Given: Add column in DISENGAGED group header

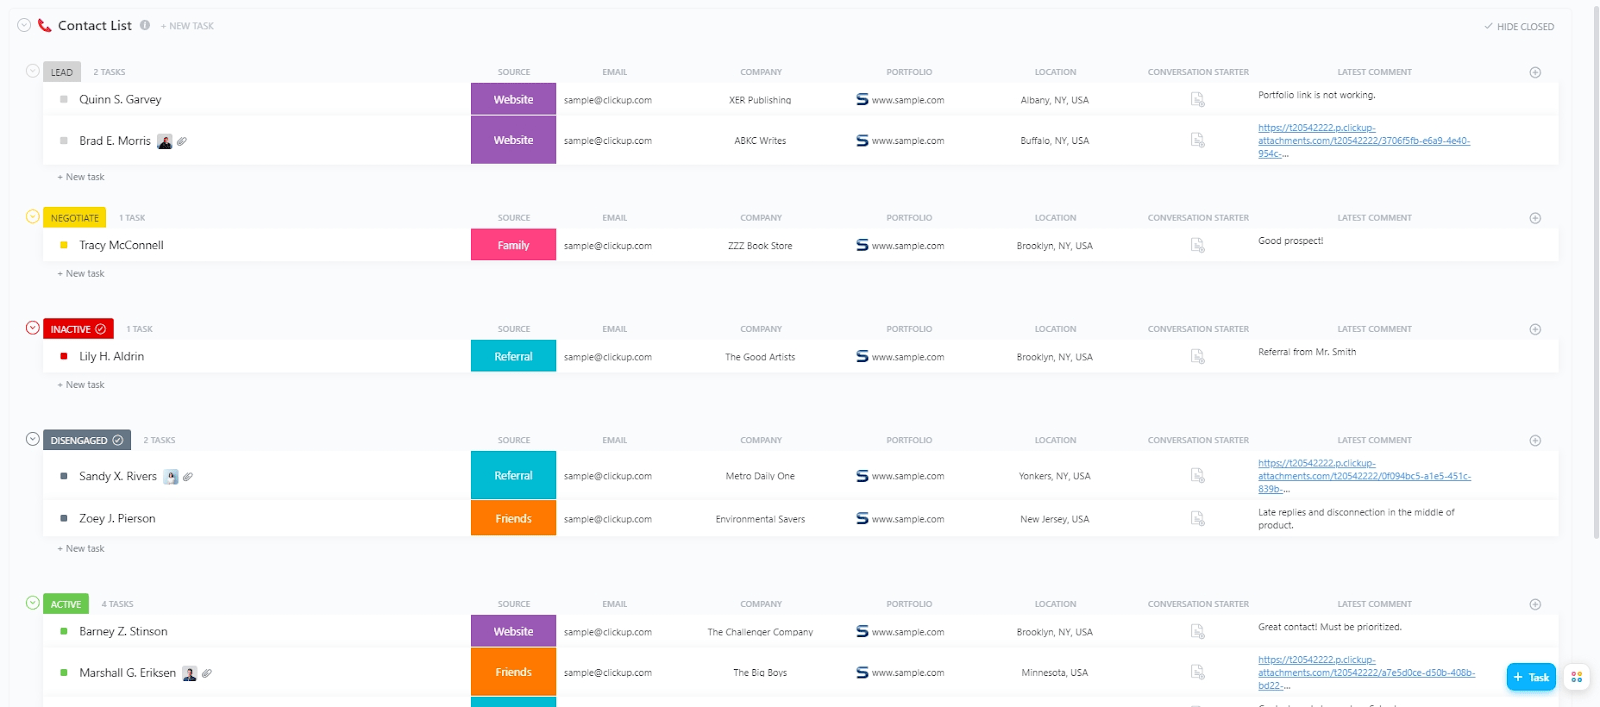Looking at the screenshot, I should (1535, 440).
